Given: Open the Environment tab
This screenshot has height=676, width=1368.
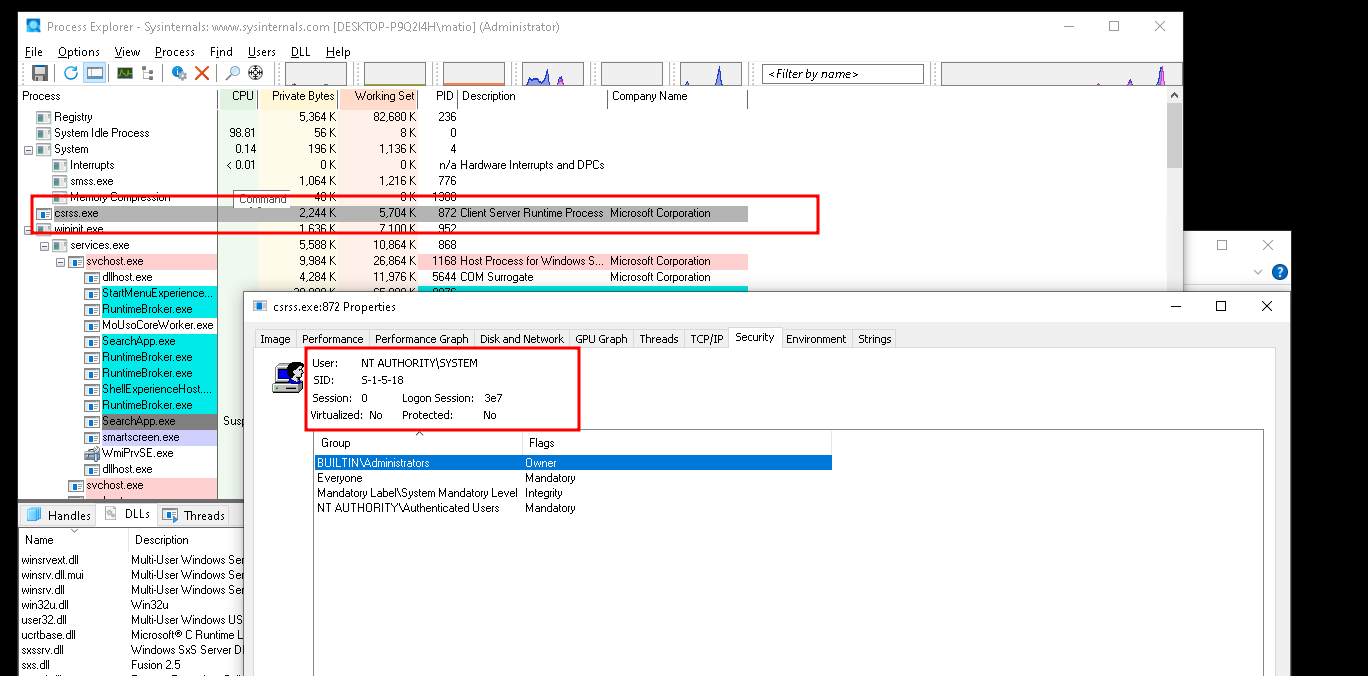Looking at the screenshot, I should point(816,339).
